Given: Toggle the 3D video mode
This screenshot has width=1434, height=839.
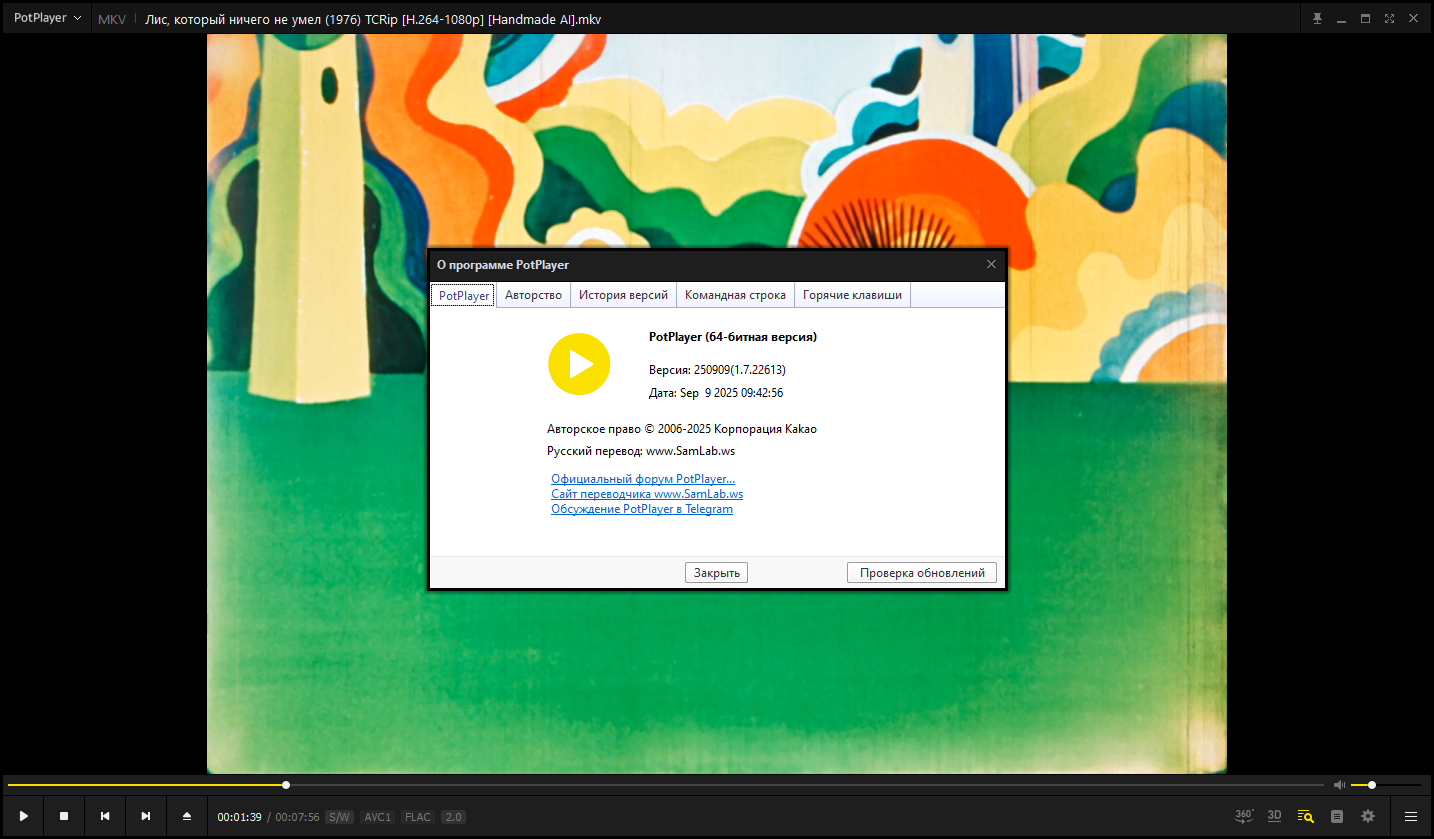Looking at the screenshot, I should pos(1274,816).
